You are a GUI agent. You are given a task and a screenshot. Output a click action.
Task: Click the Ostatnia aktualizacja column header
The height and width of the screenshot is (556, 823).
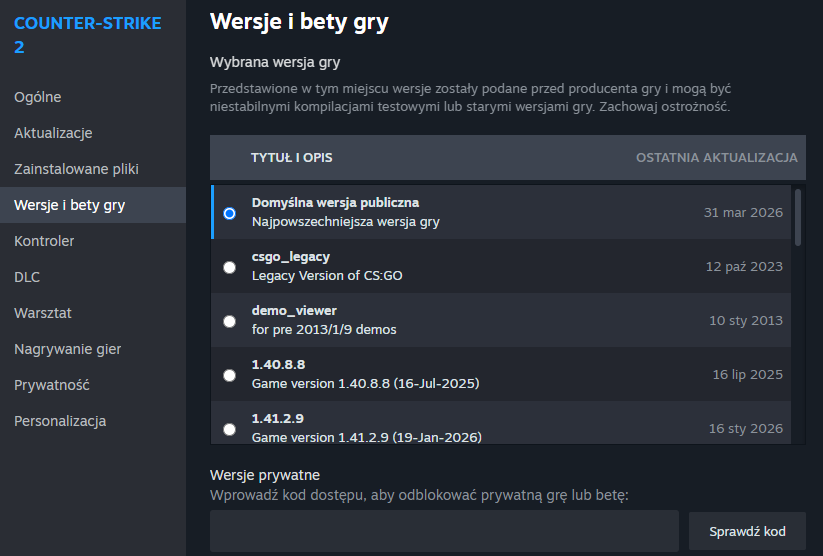[716, 158]
